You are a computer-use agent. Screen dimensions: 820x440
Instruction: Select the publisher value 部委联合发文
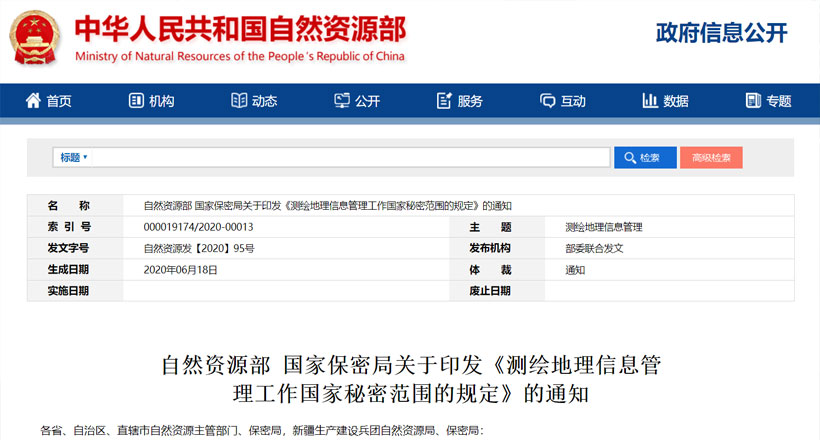click(594, 249)
